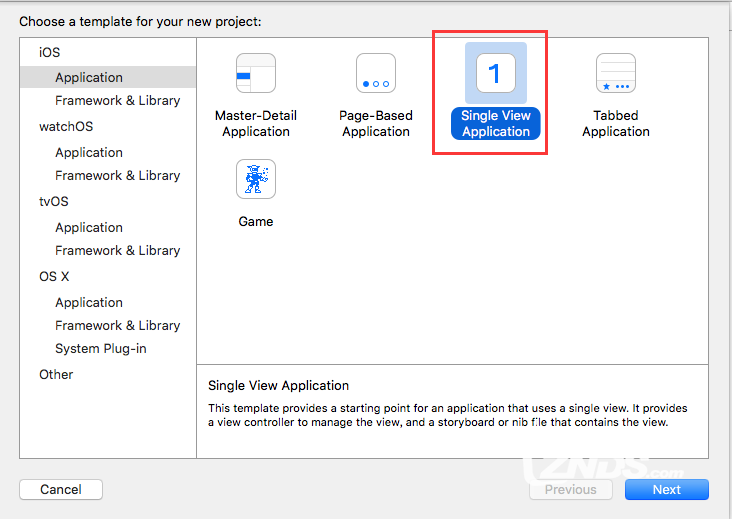Select the watchOS category heading
The width and height of the screenshot is (732, 519).
point(66,126)
